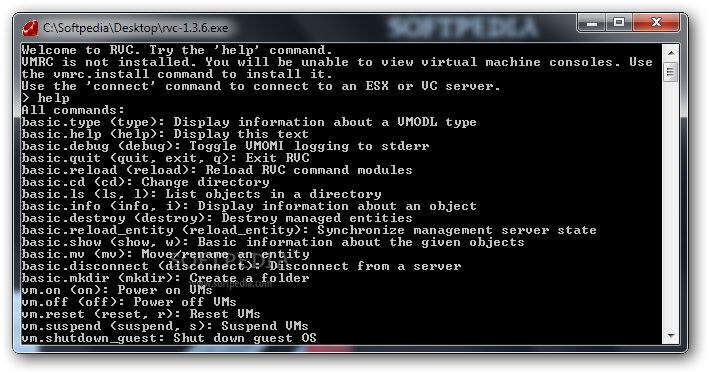Click the 'vm.shutdown_guest' line
This screenshot has width=709, height=374.
click(169, 338)
